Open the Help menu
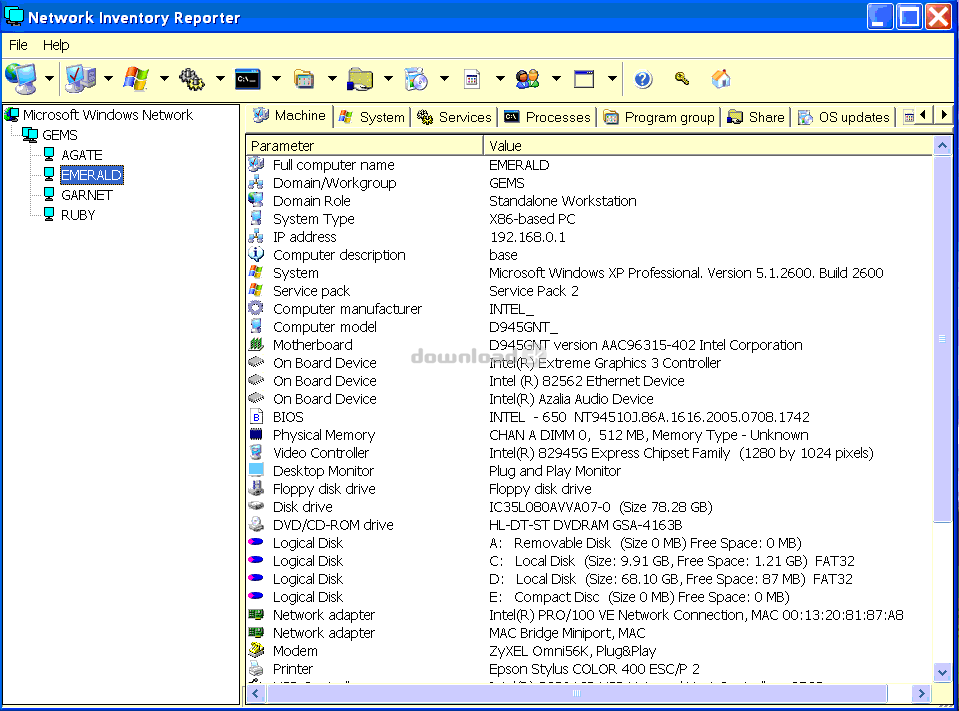The height and width of the screenshot is (711, 959). point(56,45)
